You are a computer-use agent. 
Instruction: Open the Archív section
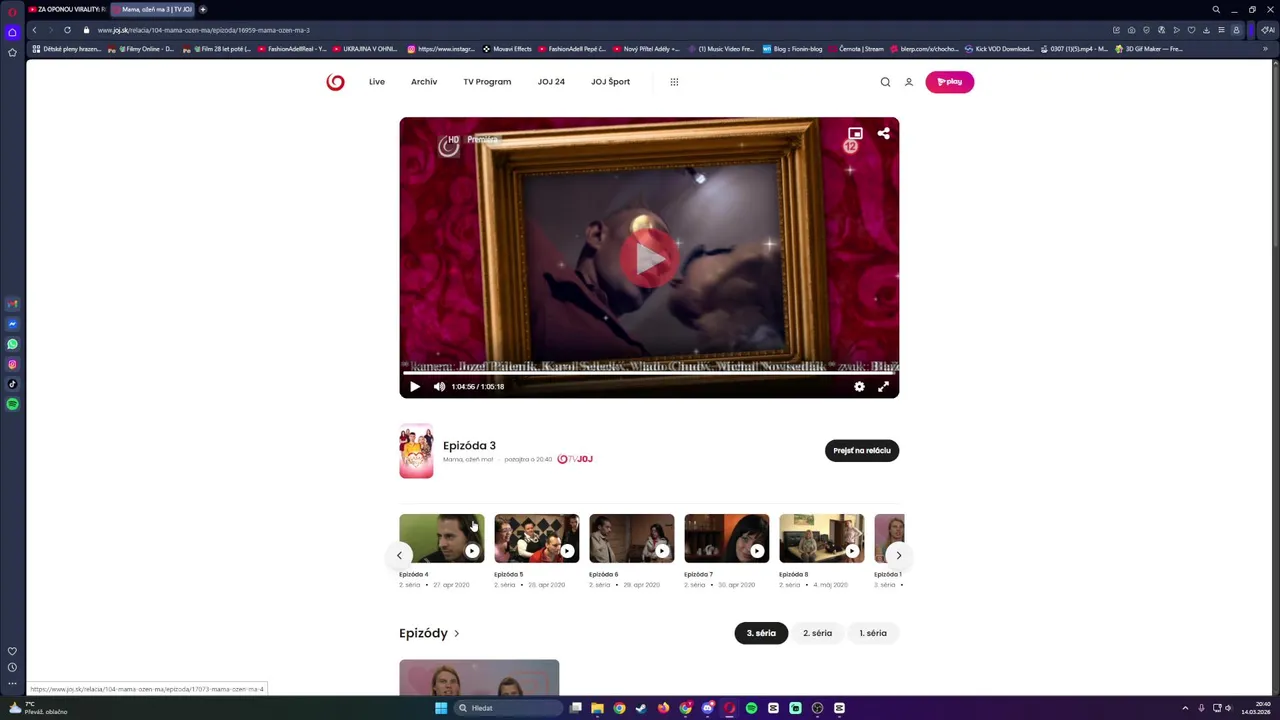(424, 82)
